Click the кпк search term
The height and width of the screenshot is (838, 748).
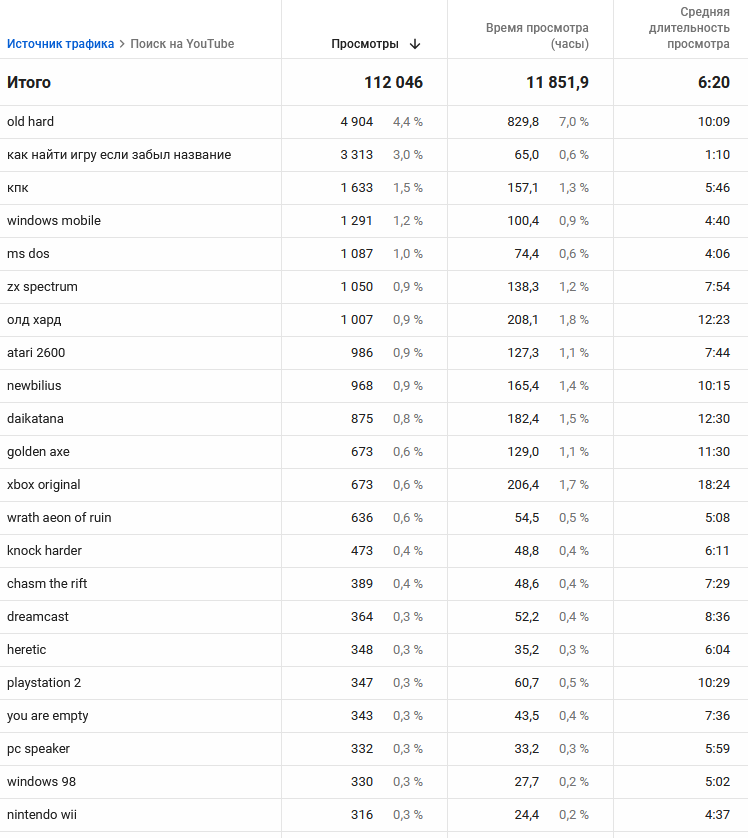pyautogui.click(x=18, y=188)
